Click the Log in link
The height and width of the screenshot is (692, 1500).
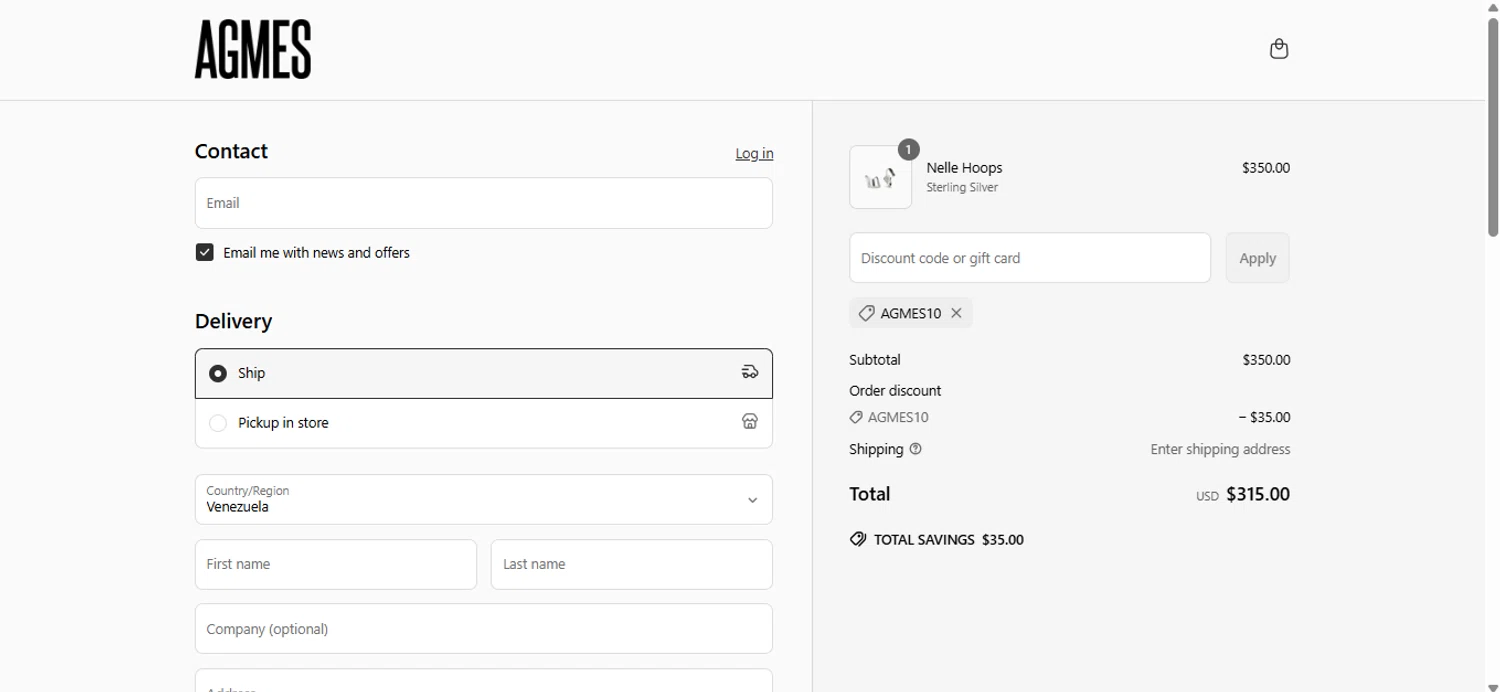[x=754, y=153]
